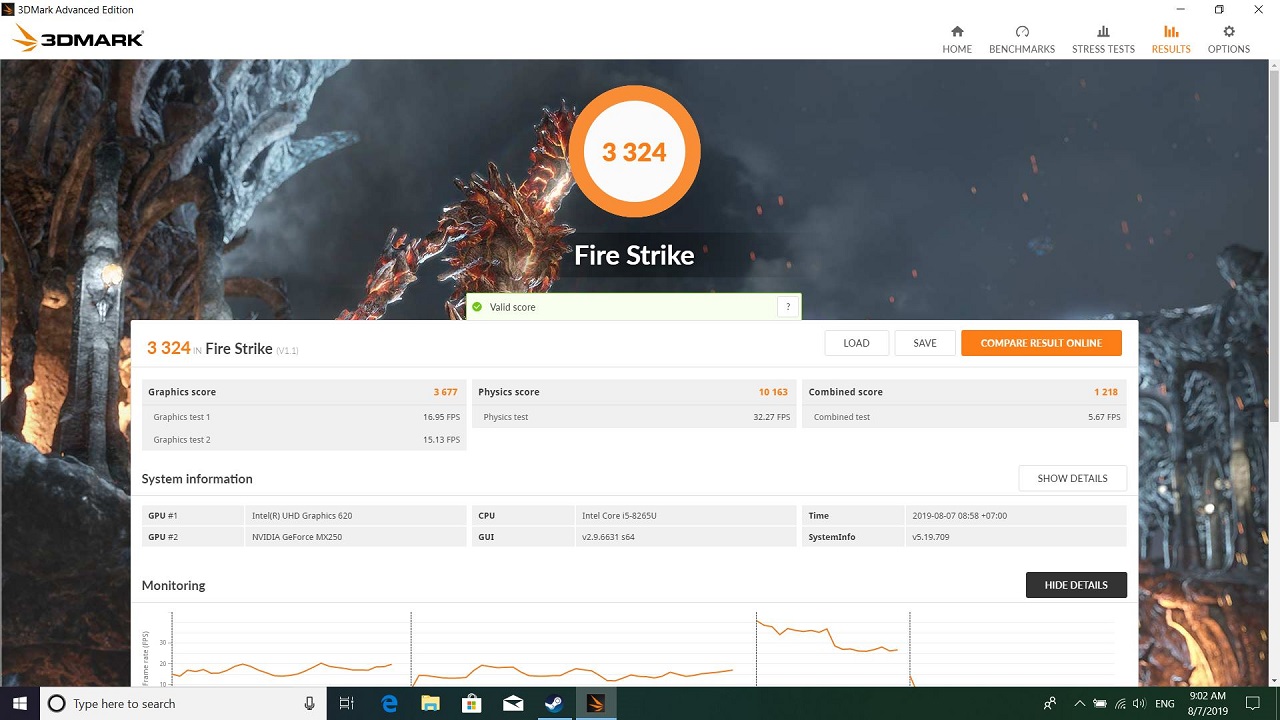Click the Combined test row
Viewport: 1280px width, 720px height.
point(964,417)
